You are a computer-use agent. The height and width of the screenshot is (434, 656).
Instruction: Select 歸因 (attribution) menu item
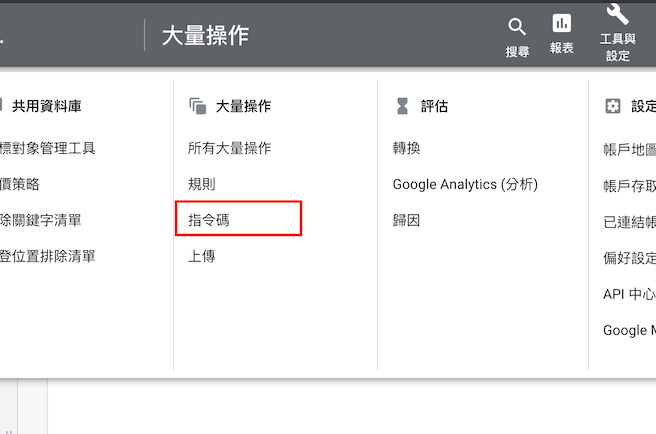[x=406, y=220]
